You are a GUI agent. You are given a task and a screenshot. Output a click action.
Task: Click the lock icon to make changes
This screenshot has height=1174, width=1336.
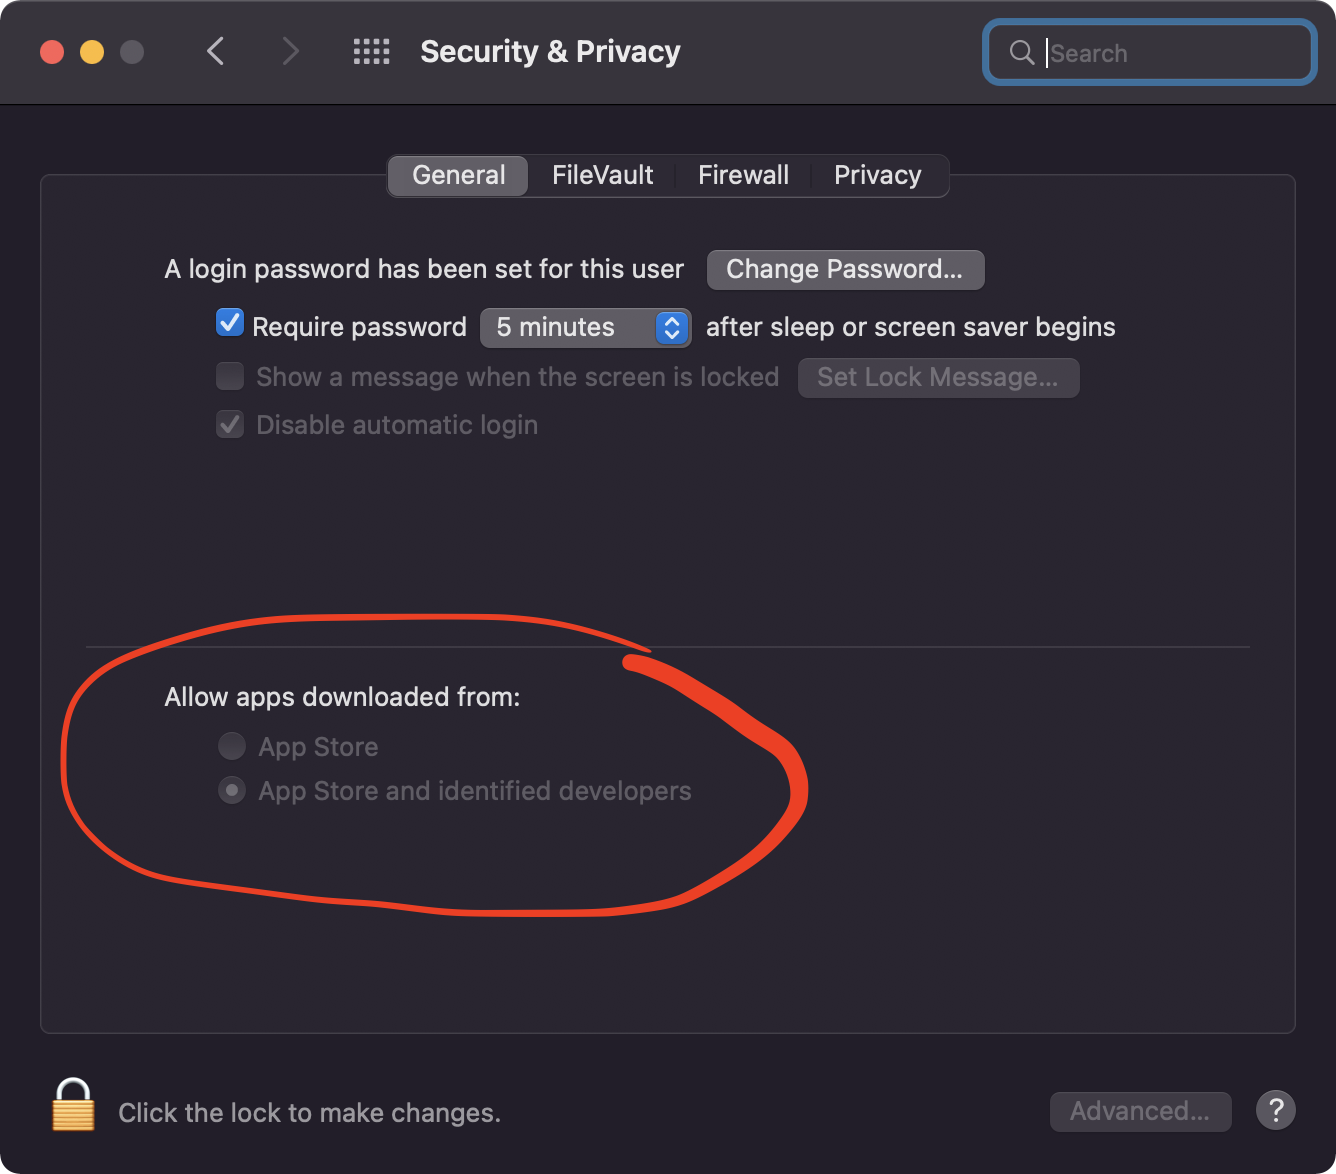pyautogui.click(x=73, y=1105)
